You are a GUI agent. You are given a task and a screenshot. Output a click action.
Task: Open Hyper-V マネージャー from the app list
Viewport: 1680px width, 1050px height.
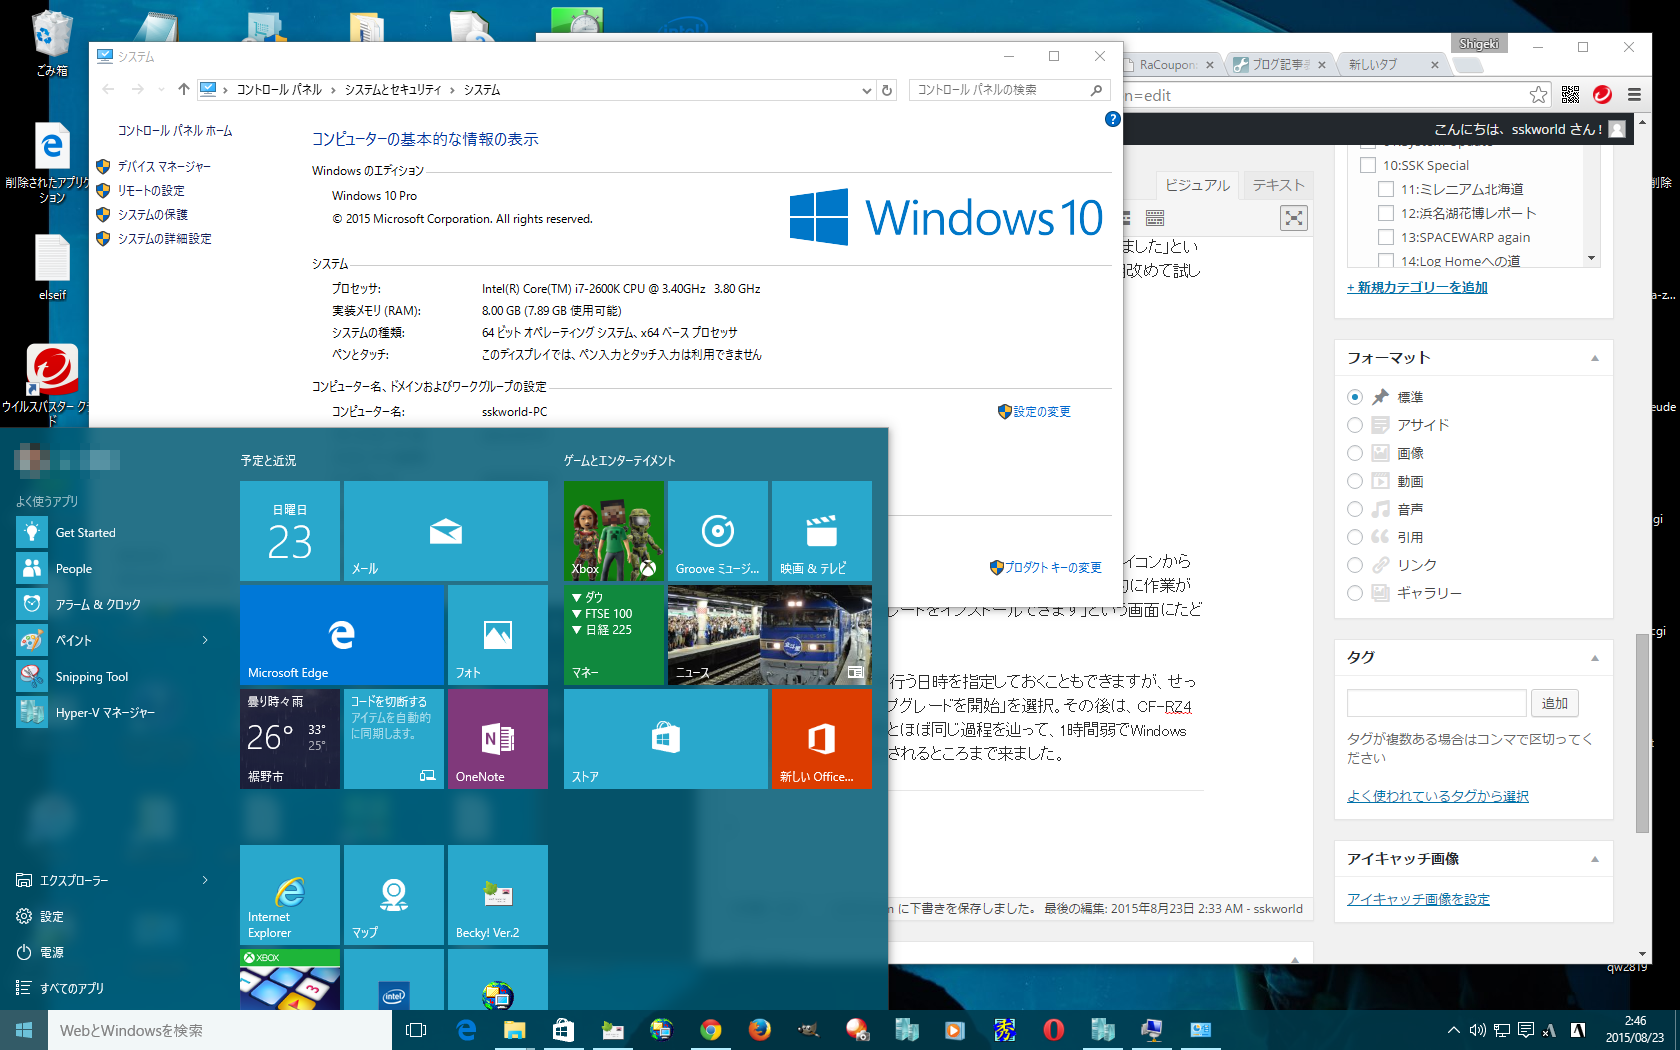pos(114,713)
